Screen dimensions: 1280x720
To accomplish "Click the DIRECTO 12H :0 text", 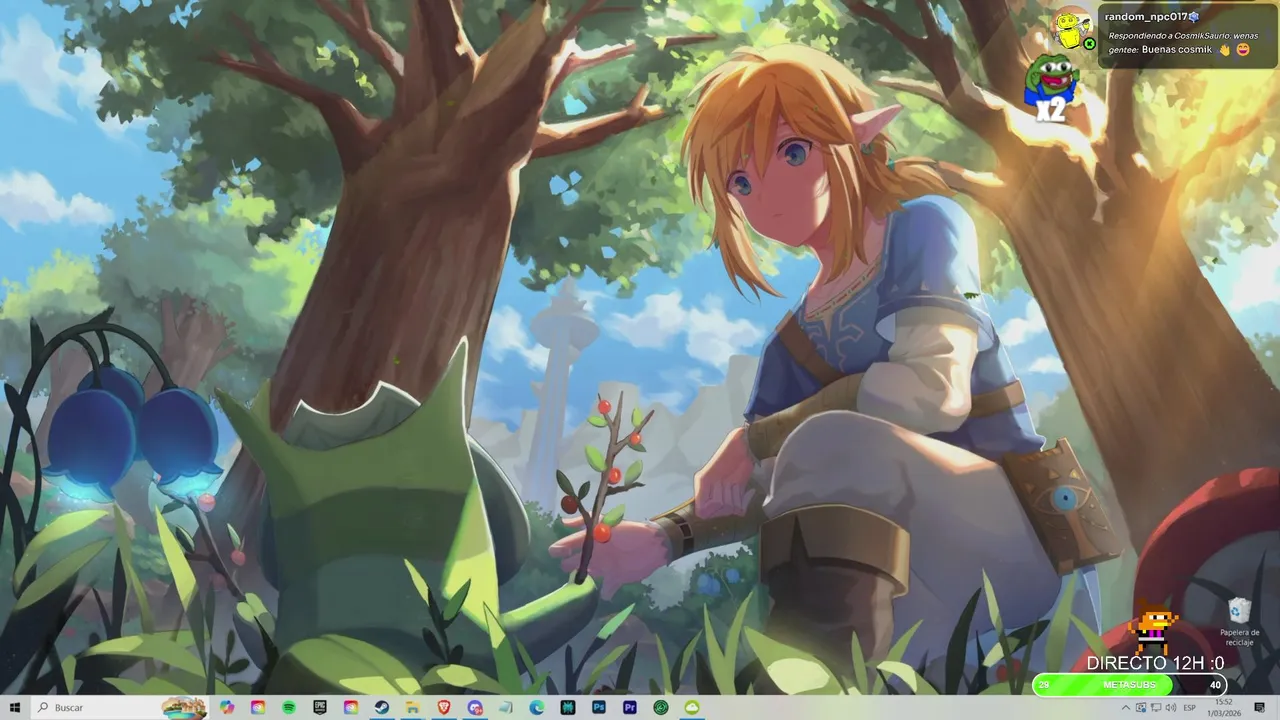I will tap(1155, 663).
